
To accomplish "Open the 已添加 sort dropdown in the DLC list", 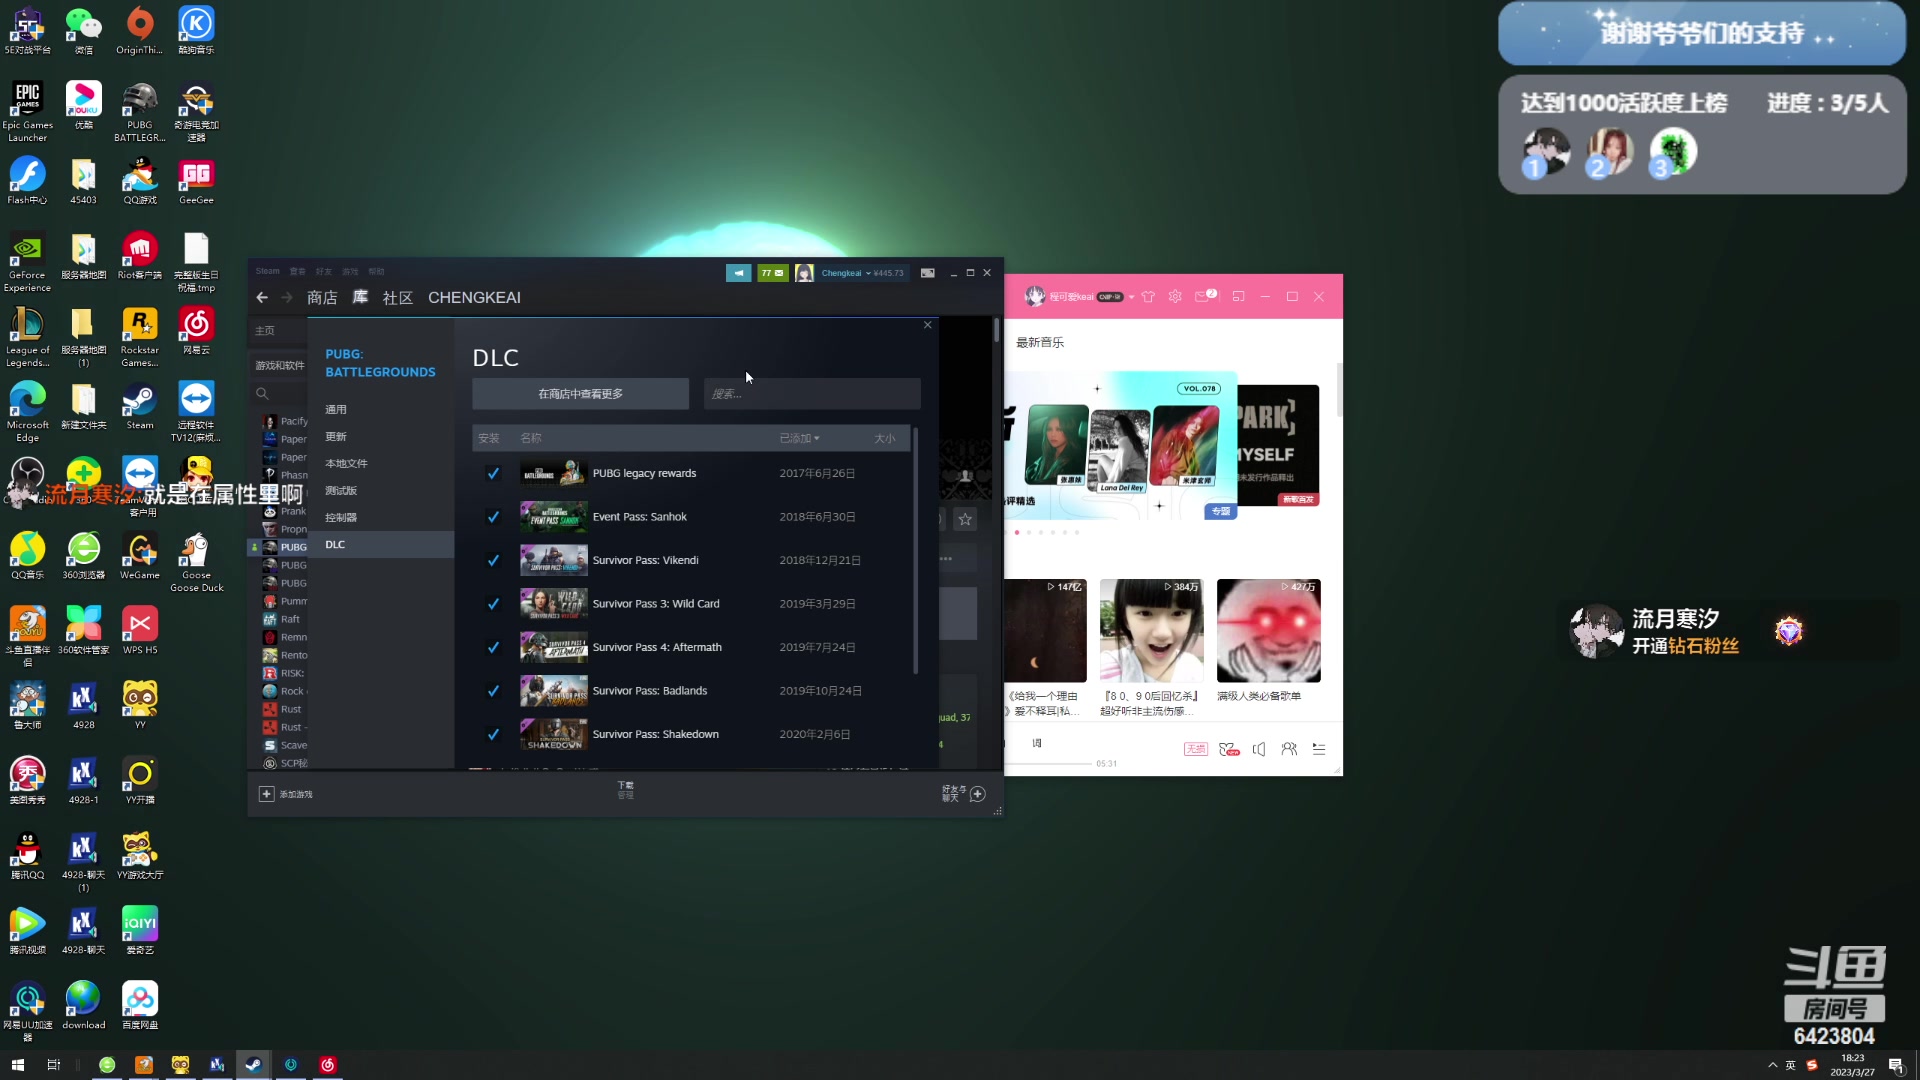I will coord(800,439).
